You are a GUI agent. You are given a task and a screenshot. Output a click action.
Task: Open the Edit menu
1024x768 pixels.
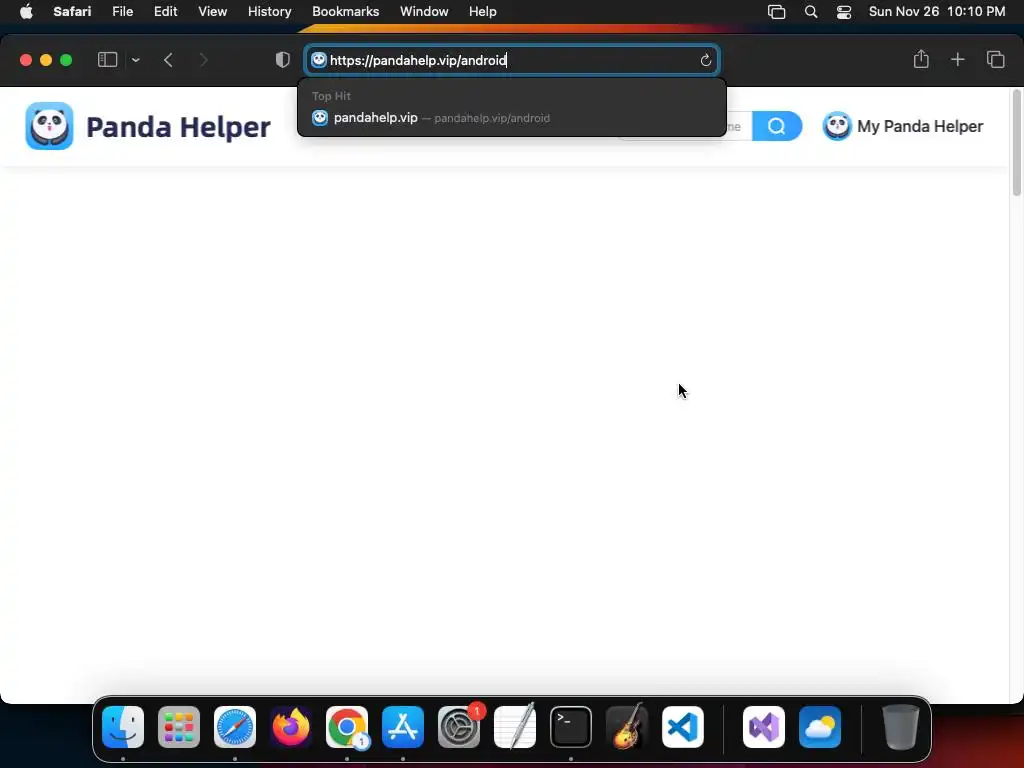tap(165, 12)
